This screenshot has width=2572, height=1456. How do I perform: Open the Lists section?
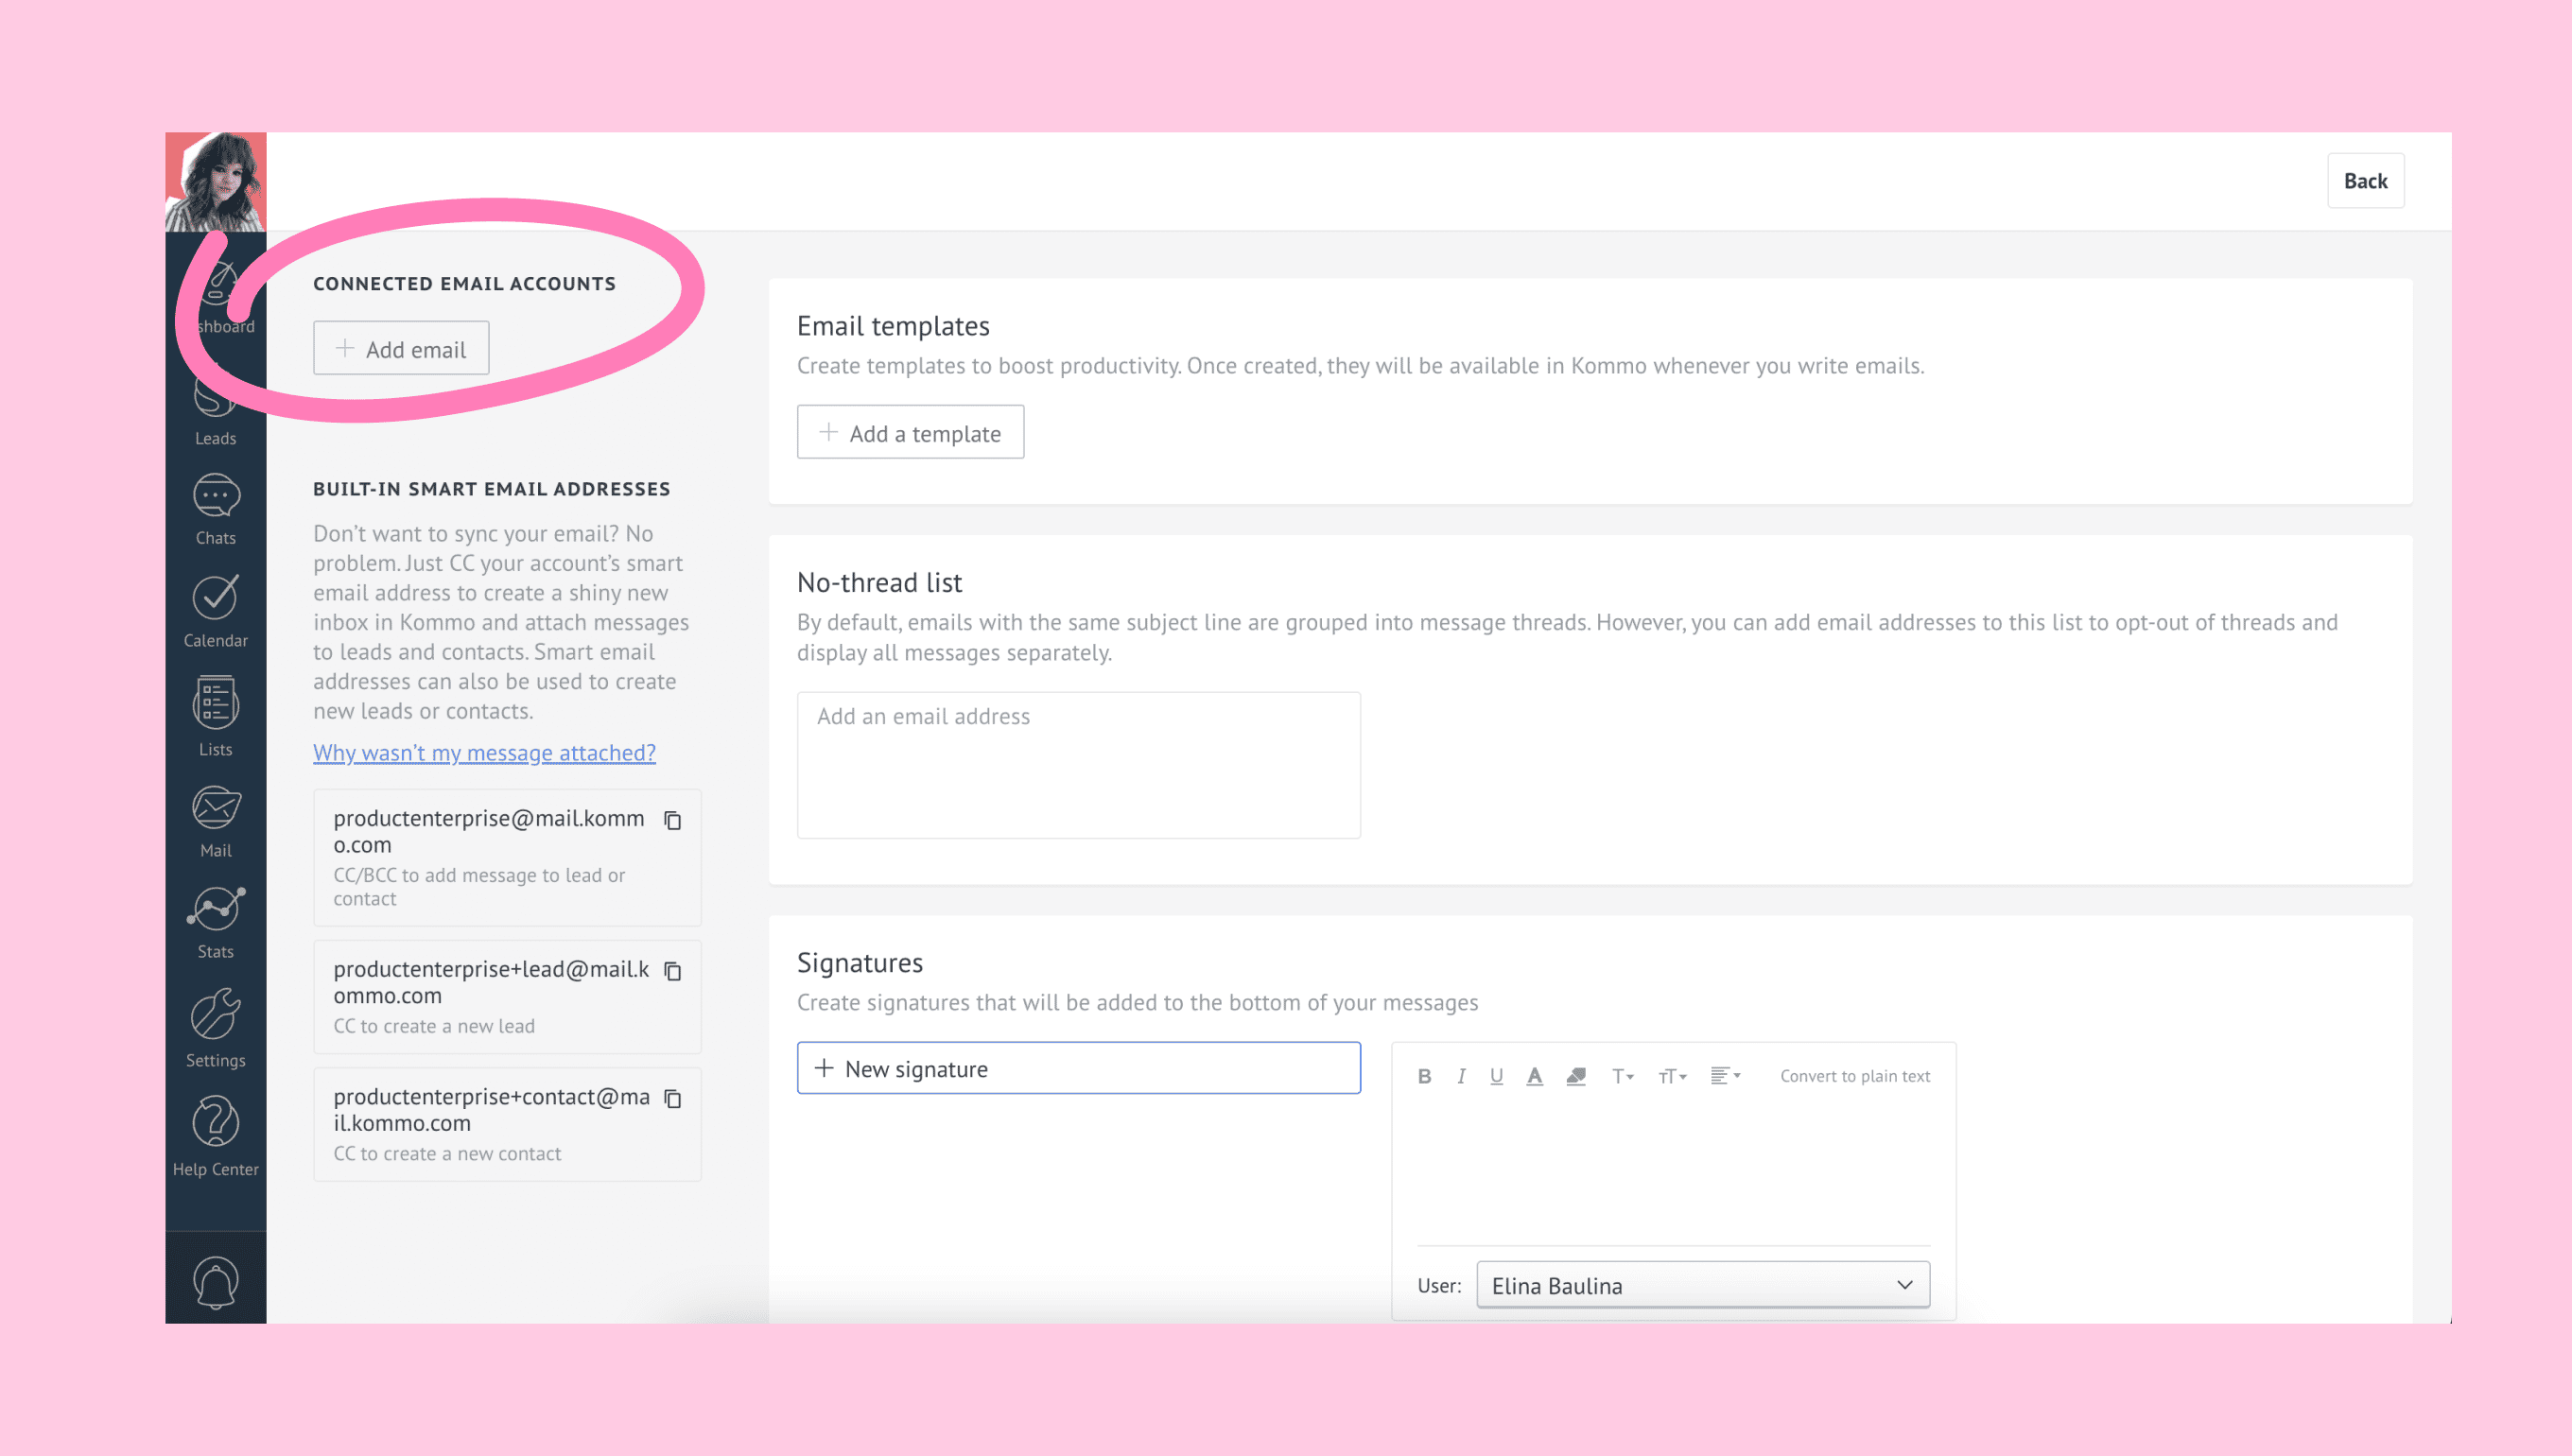click(215, 717)
